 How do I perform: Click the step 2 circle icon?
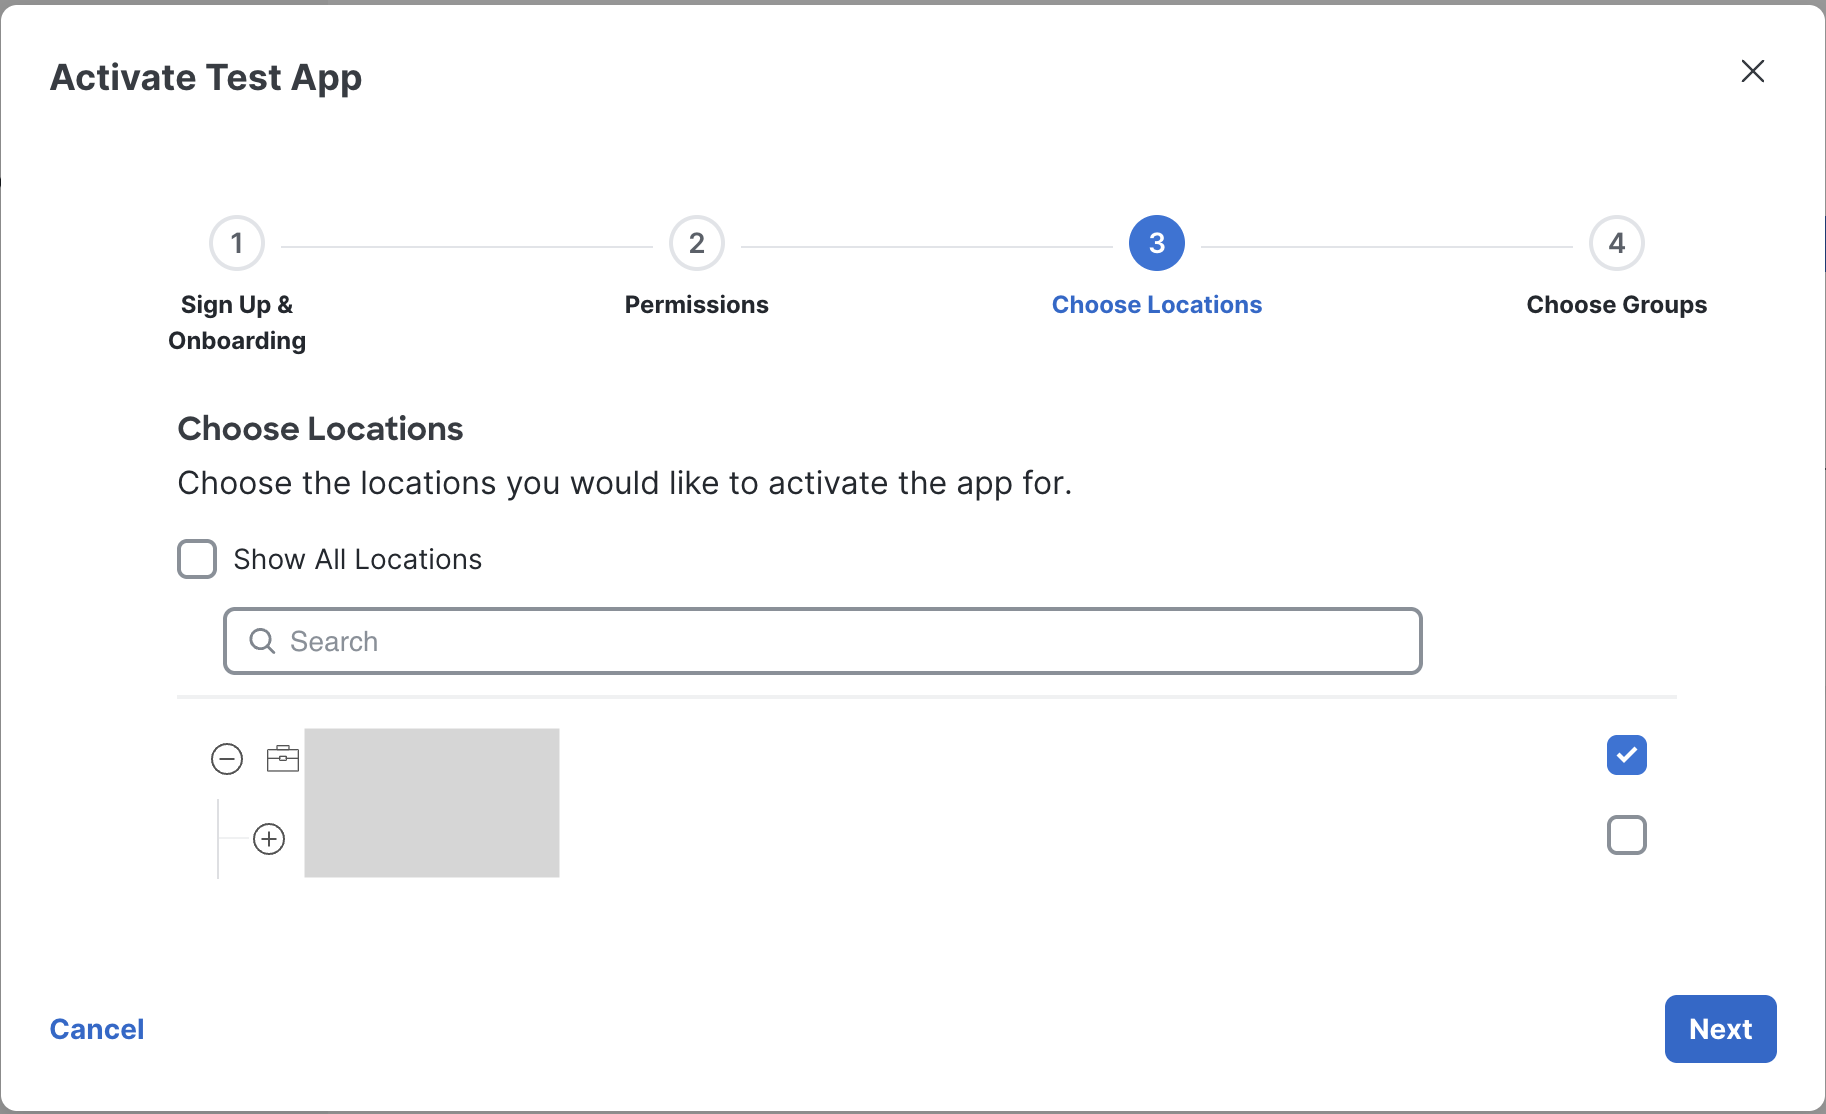pos(697,243)
